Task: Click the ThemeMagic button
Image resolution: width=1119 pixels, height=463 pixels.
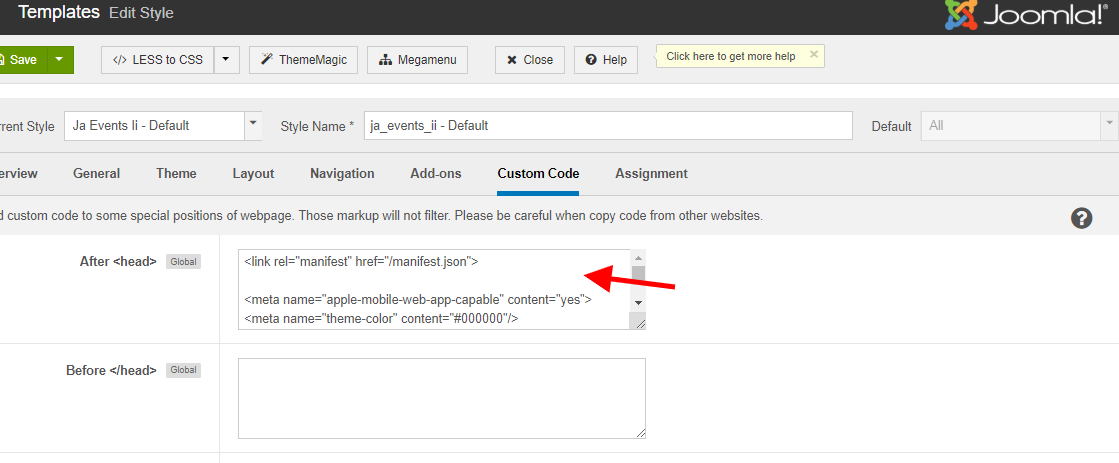Action: coord(304,60)
